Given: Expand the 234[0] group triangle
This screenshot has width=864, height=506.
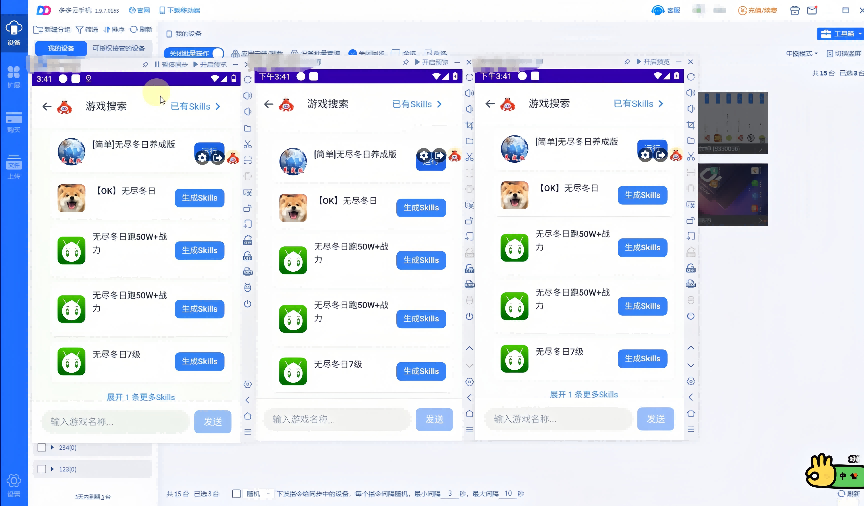Looking at the screenshot, I should click(x=52, y=448).
